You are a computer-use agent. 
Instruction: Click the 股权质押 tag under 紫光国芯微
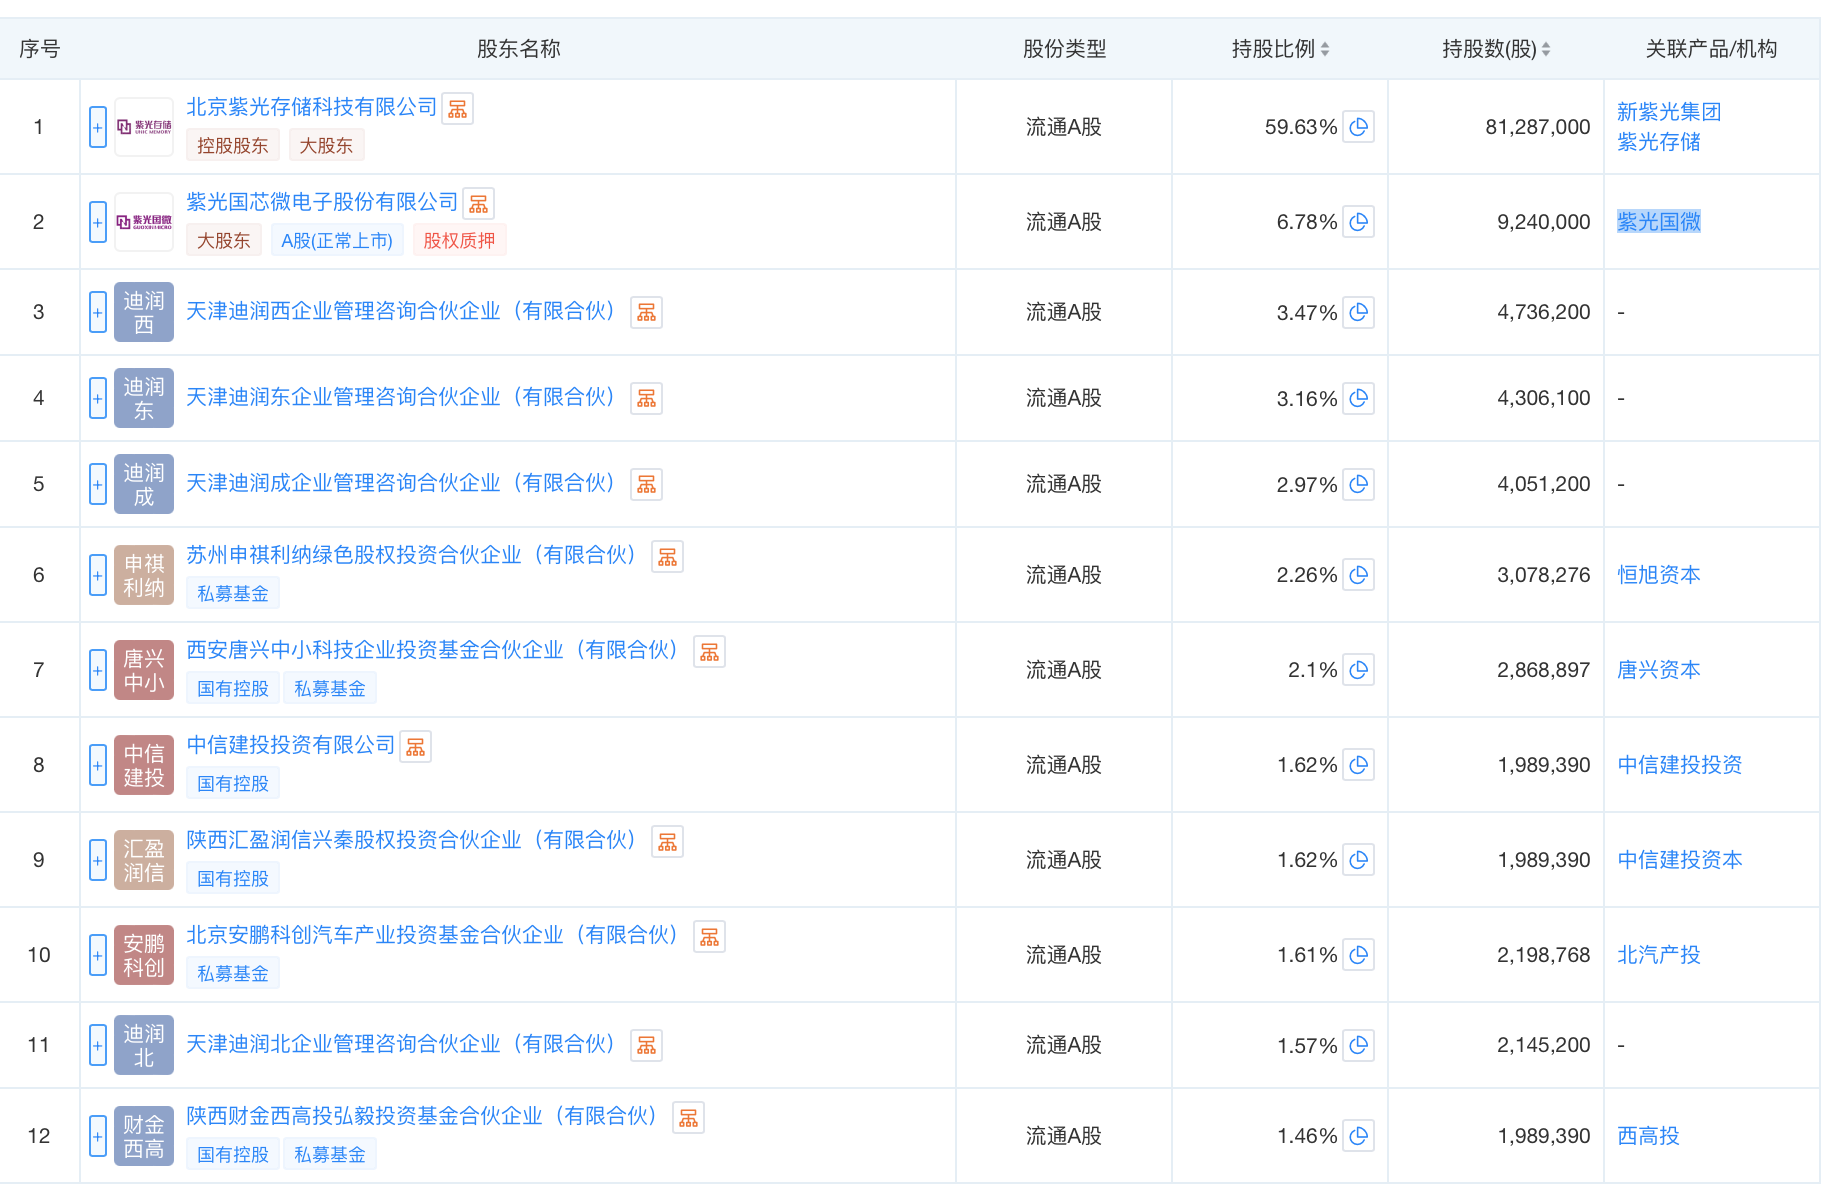click(459, 241)
